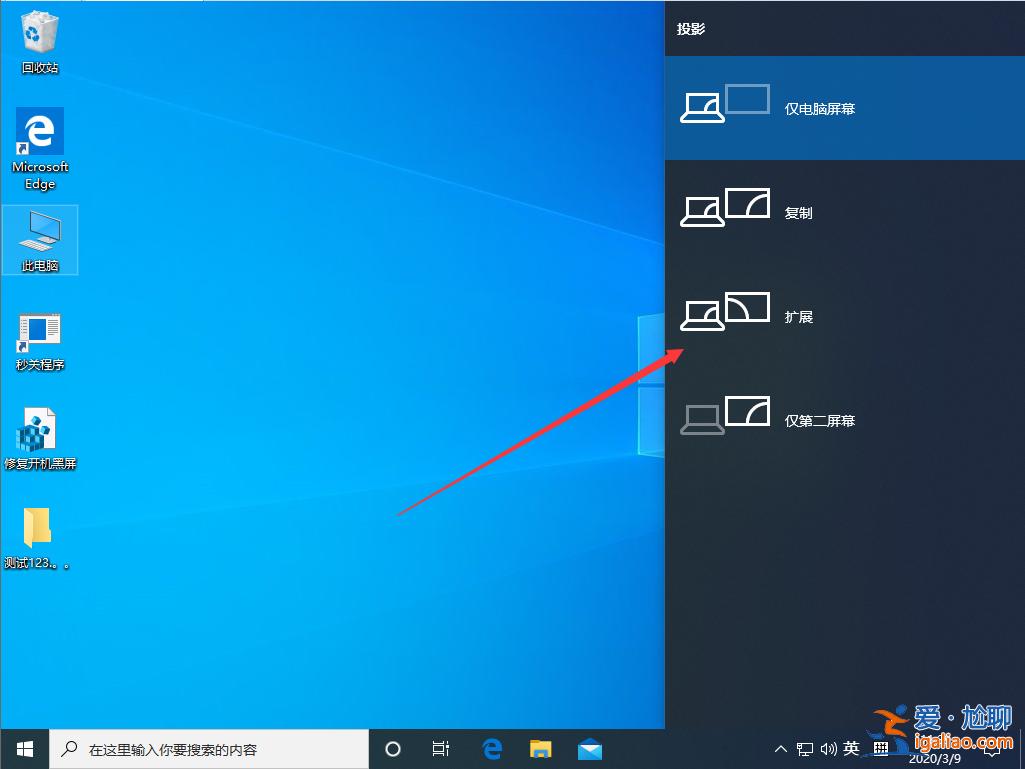Expand hidden icons in the system tray
1025x769 pixels.
[781, 747]
